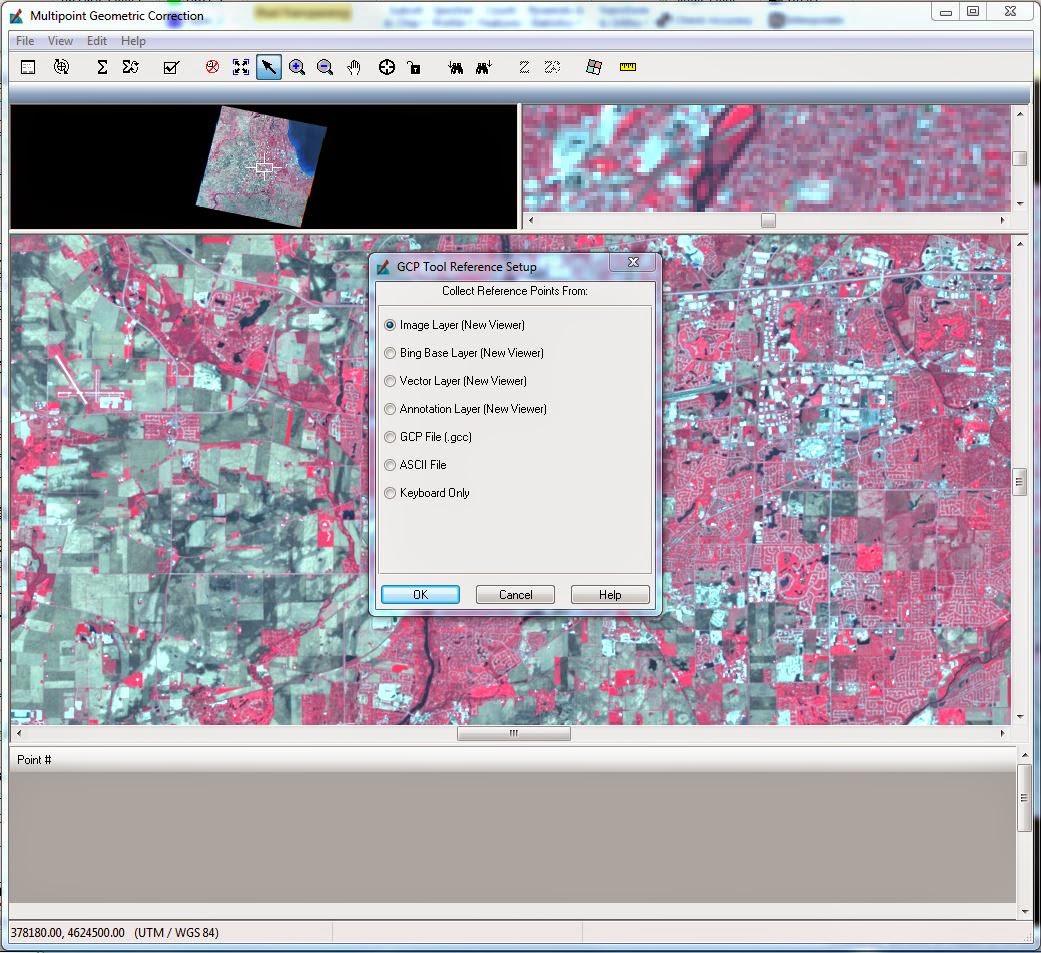The width and height of the screenshot is (1041, 953).
Task: Click the main viewer scroll left arrow
Action: click(19, 734)
